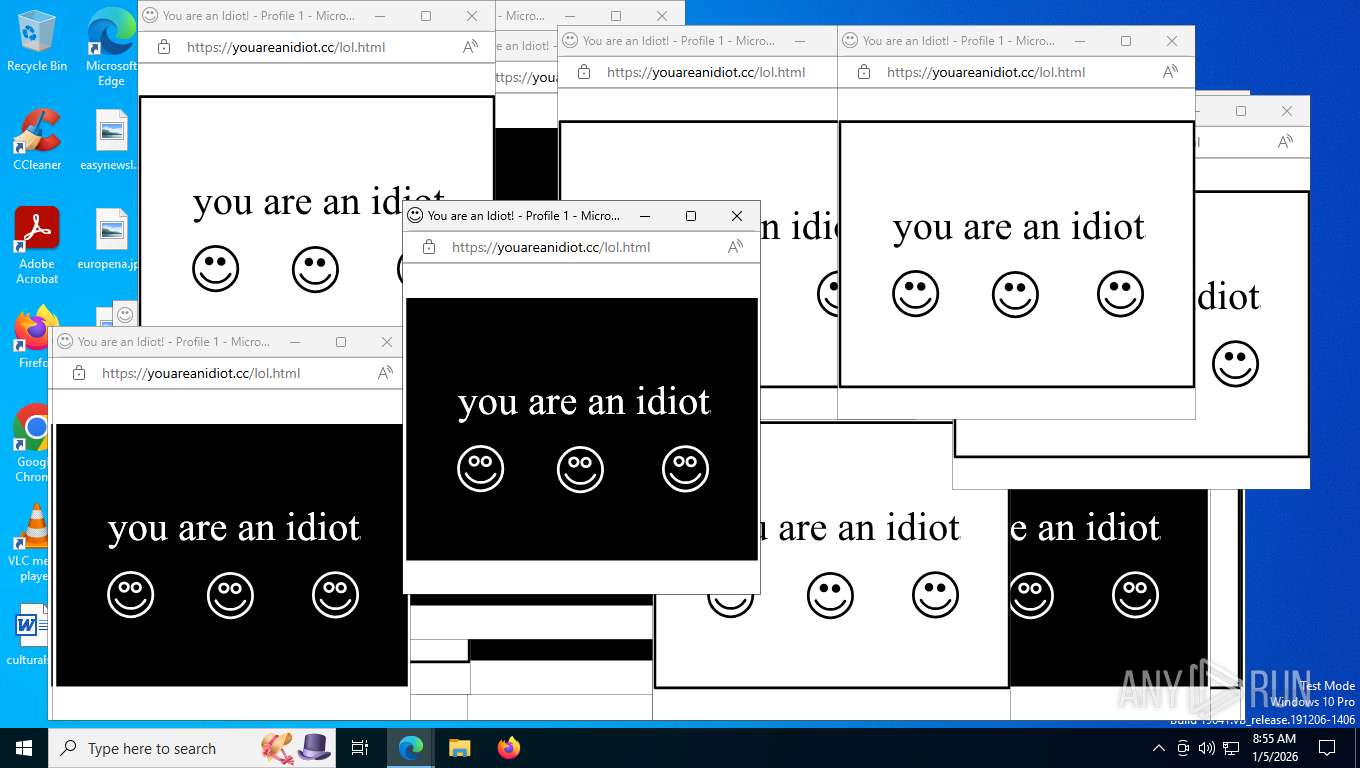Click address URL in bottom-left black window

coord(201,373)
